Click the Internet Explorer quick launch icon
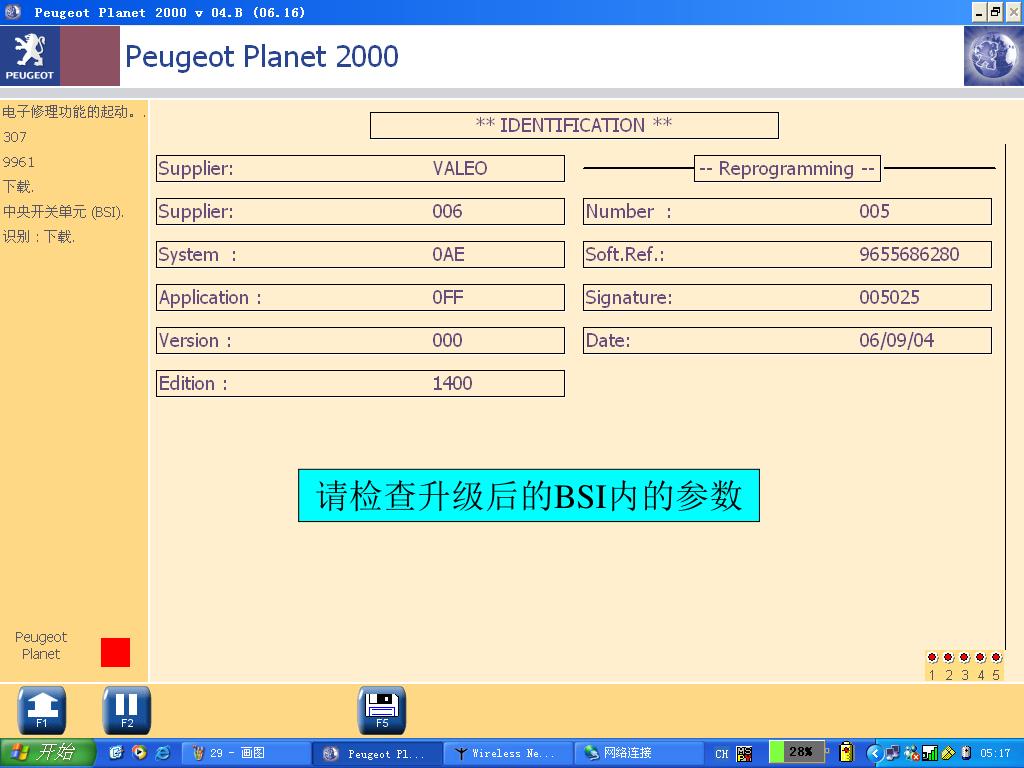 (x=163, y=753)
